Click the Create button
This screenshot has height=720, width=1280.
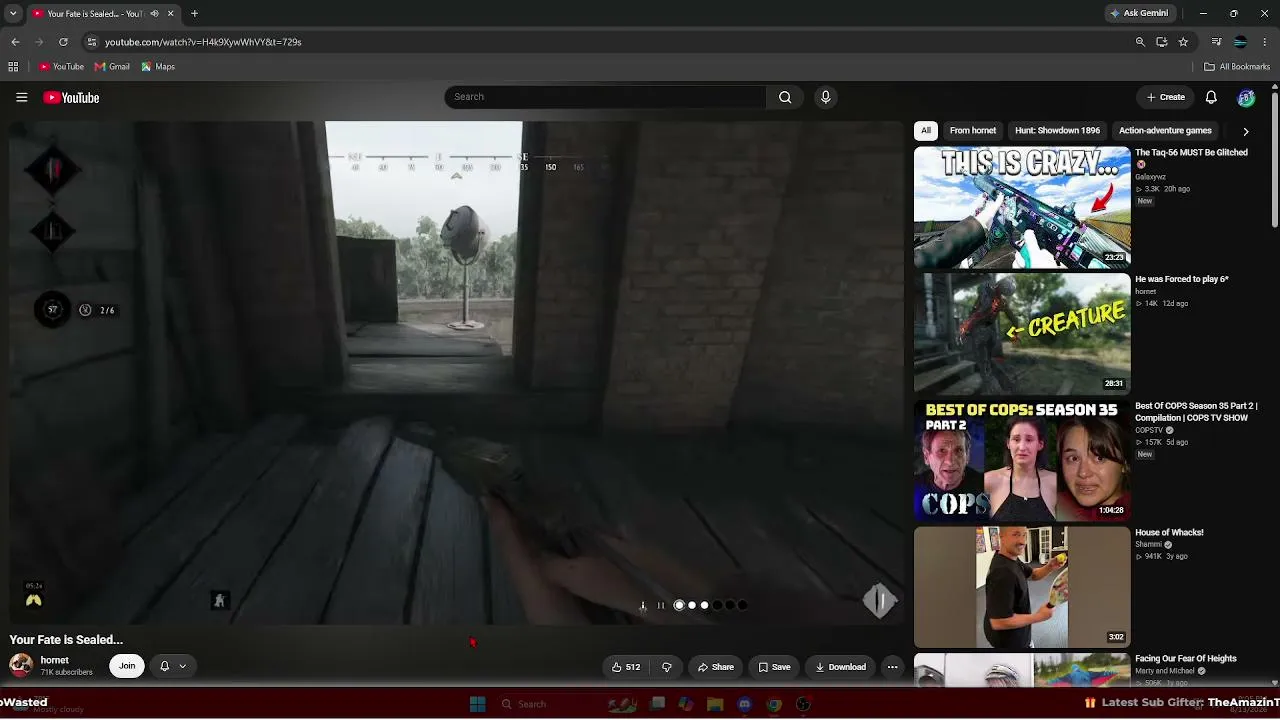click(x=1166, y=97)
